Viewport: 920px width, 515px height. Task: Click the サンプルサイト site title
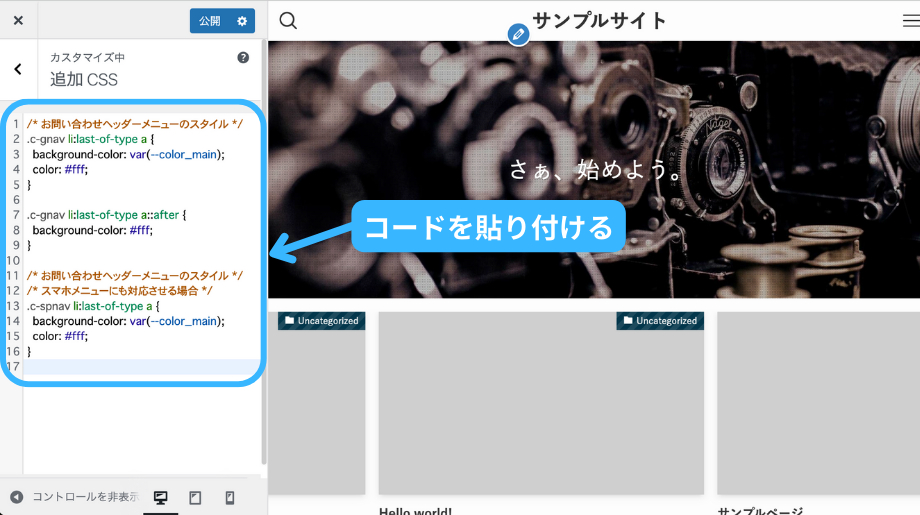pyautogui.click(x=599, y=21)
